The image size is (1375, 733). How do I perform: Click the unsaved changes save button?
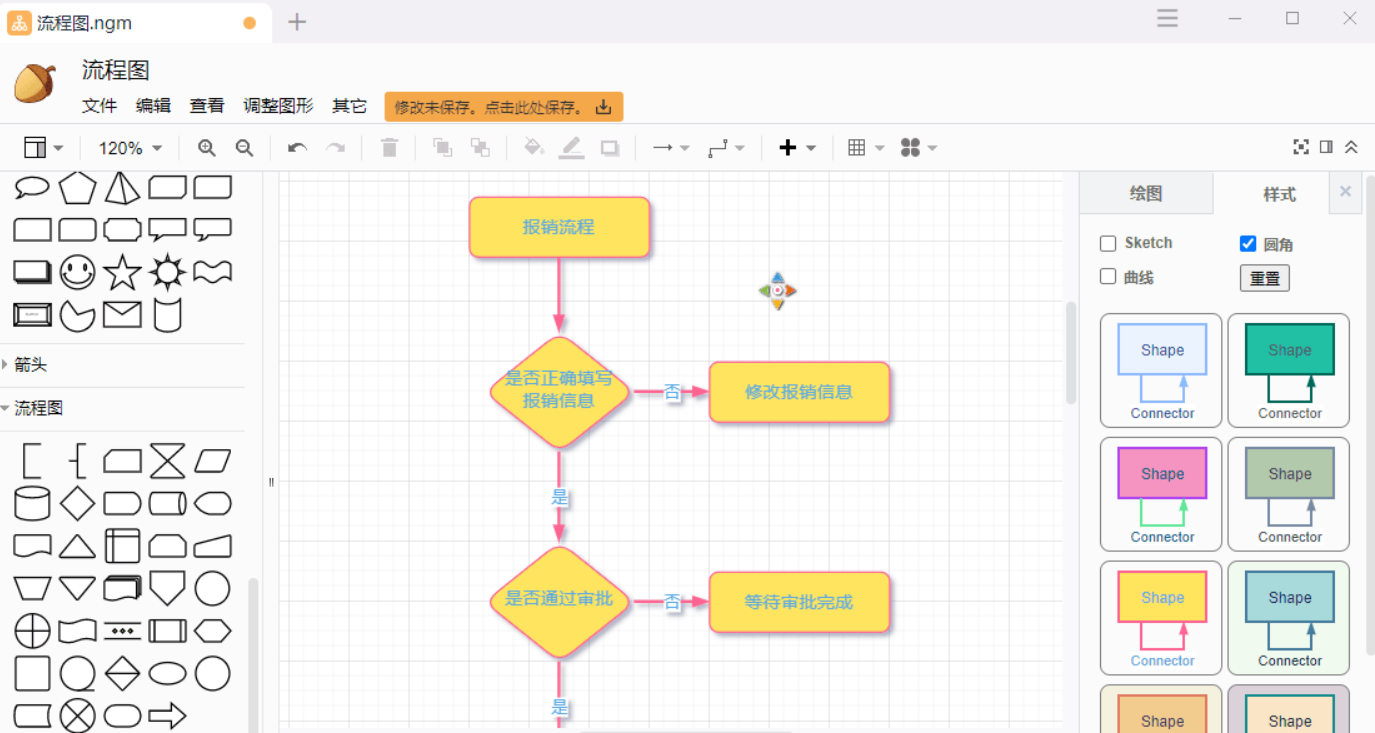point(504,107)
